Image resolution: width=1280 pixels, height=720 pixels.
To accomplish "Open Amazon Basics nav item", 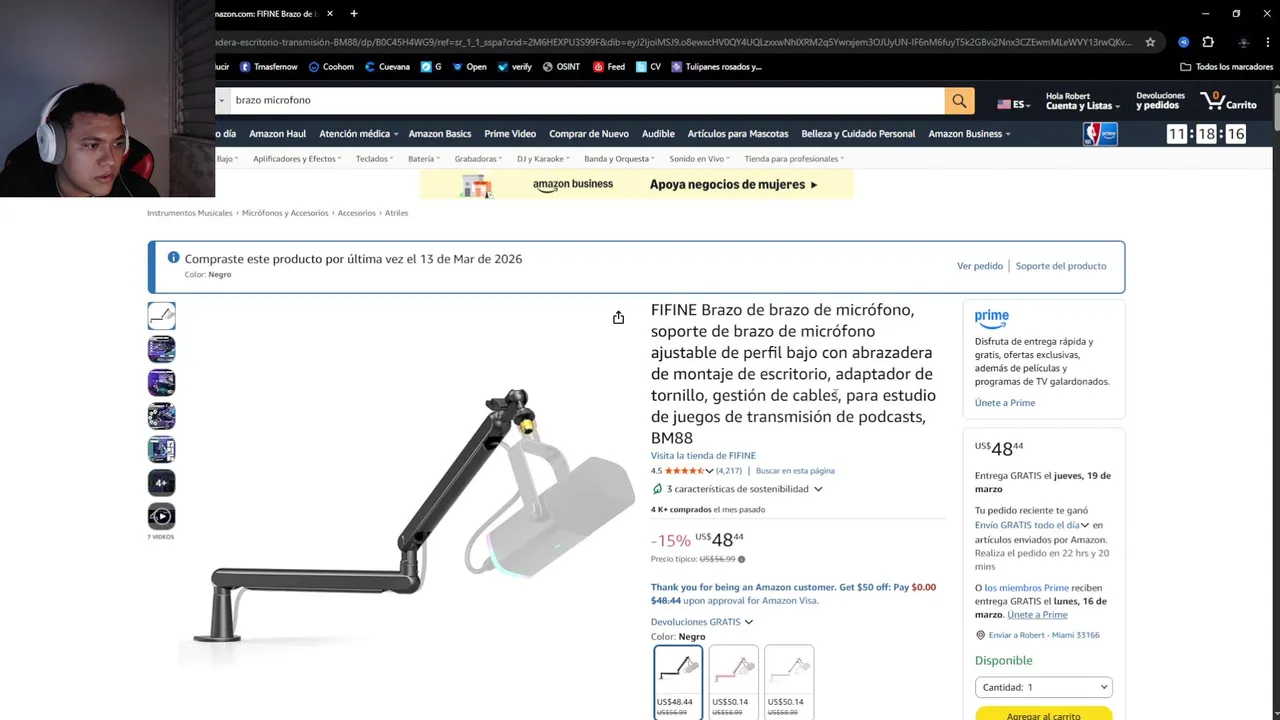I will [440, 134].
